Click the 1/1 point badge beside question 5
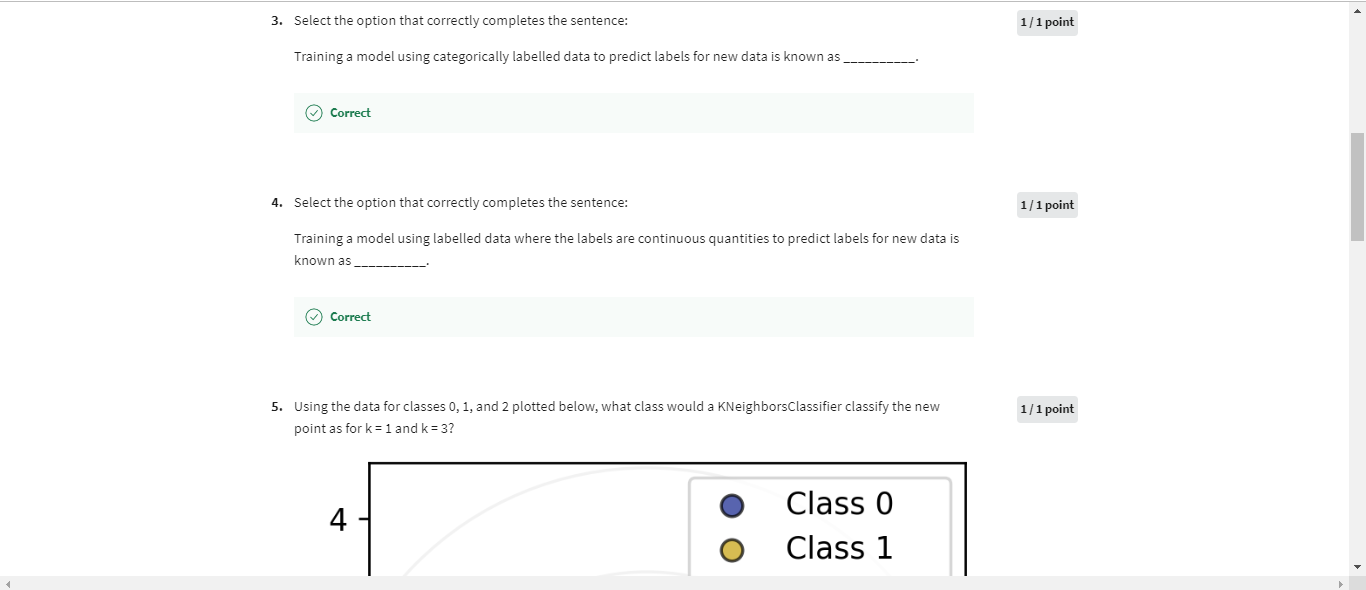This screenshot has height=590, width=1366. coord(1046,408)
